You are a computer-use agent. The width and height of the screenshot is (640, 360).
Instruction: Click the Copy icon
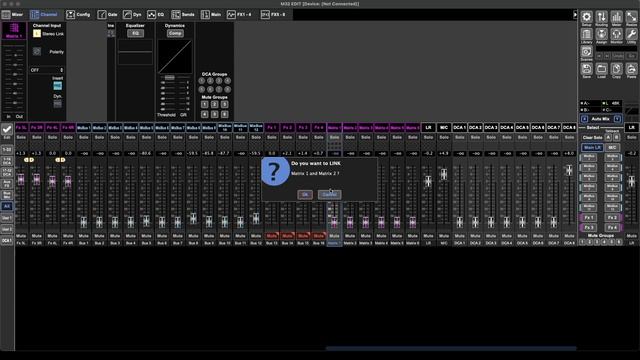tap(616, 69)
